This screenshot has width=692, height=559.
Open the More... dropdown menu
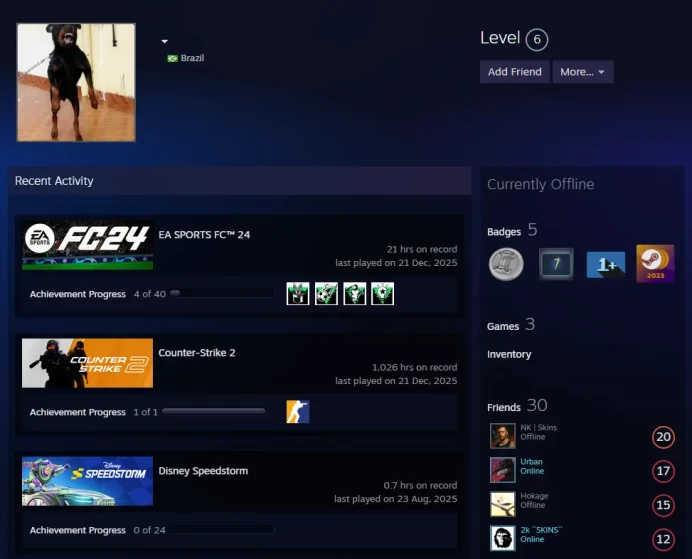click(583, 72)
